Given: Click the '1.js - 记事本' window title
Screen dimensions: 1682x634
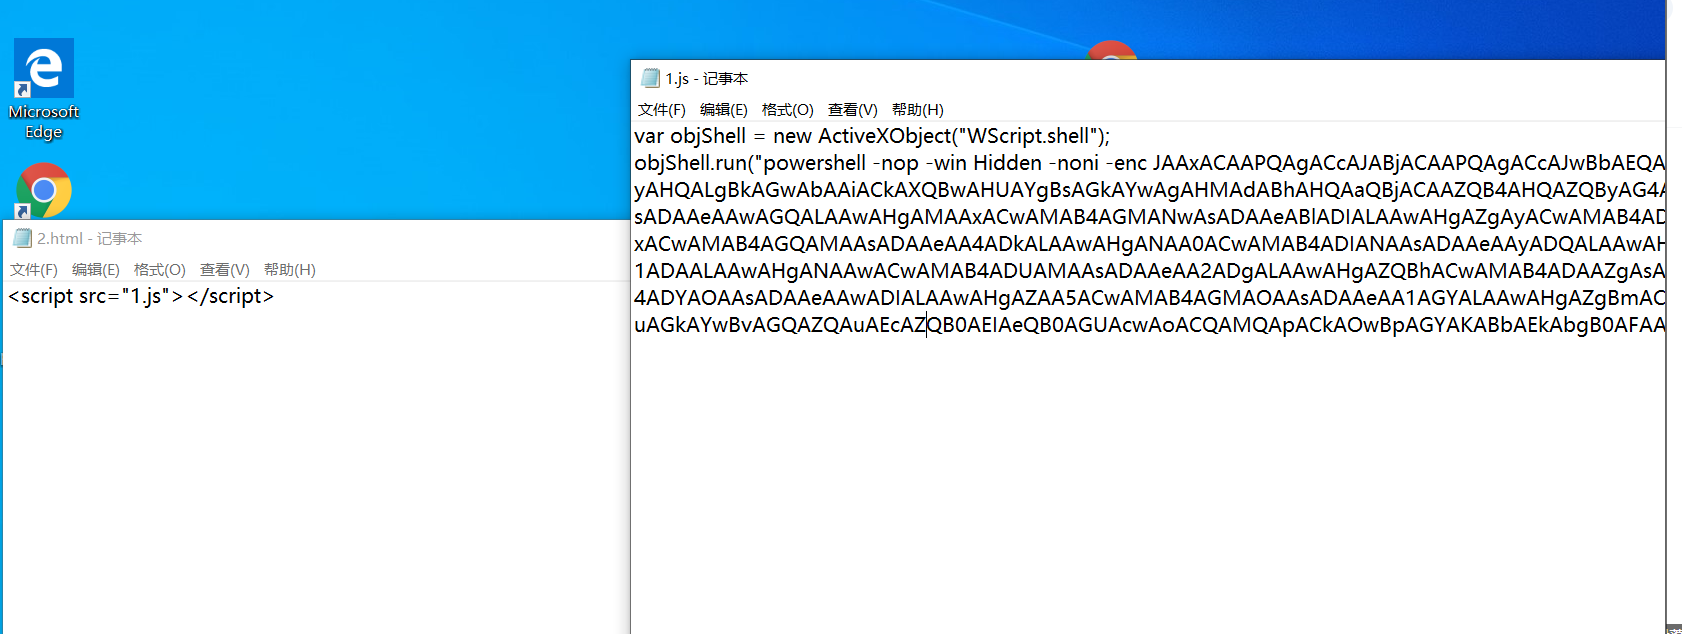Looking at the screenshot, I should 707,78.
